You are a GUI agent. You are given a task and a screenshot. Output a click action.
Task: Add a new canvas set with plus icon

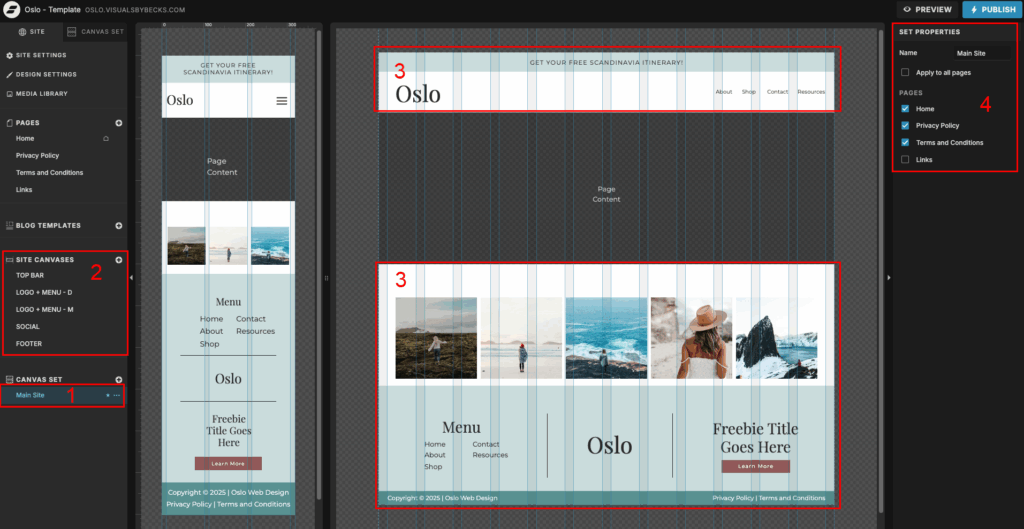tap(119, 380)
